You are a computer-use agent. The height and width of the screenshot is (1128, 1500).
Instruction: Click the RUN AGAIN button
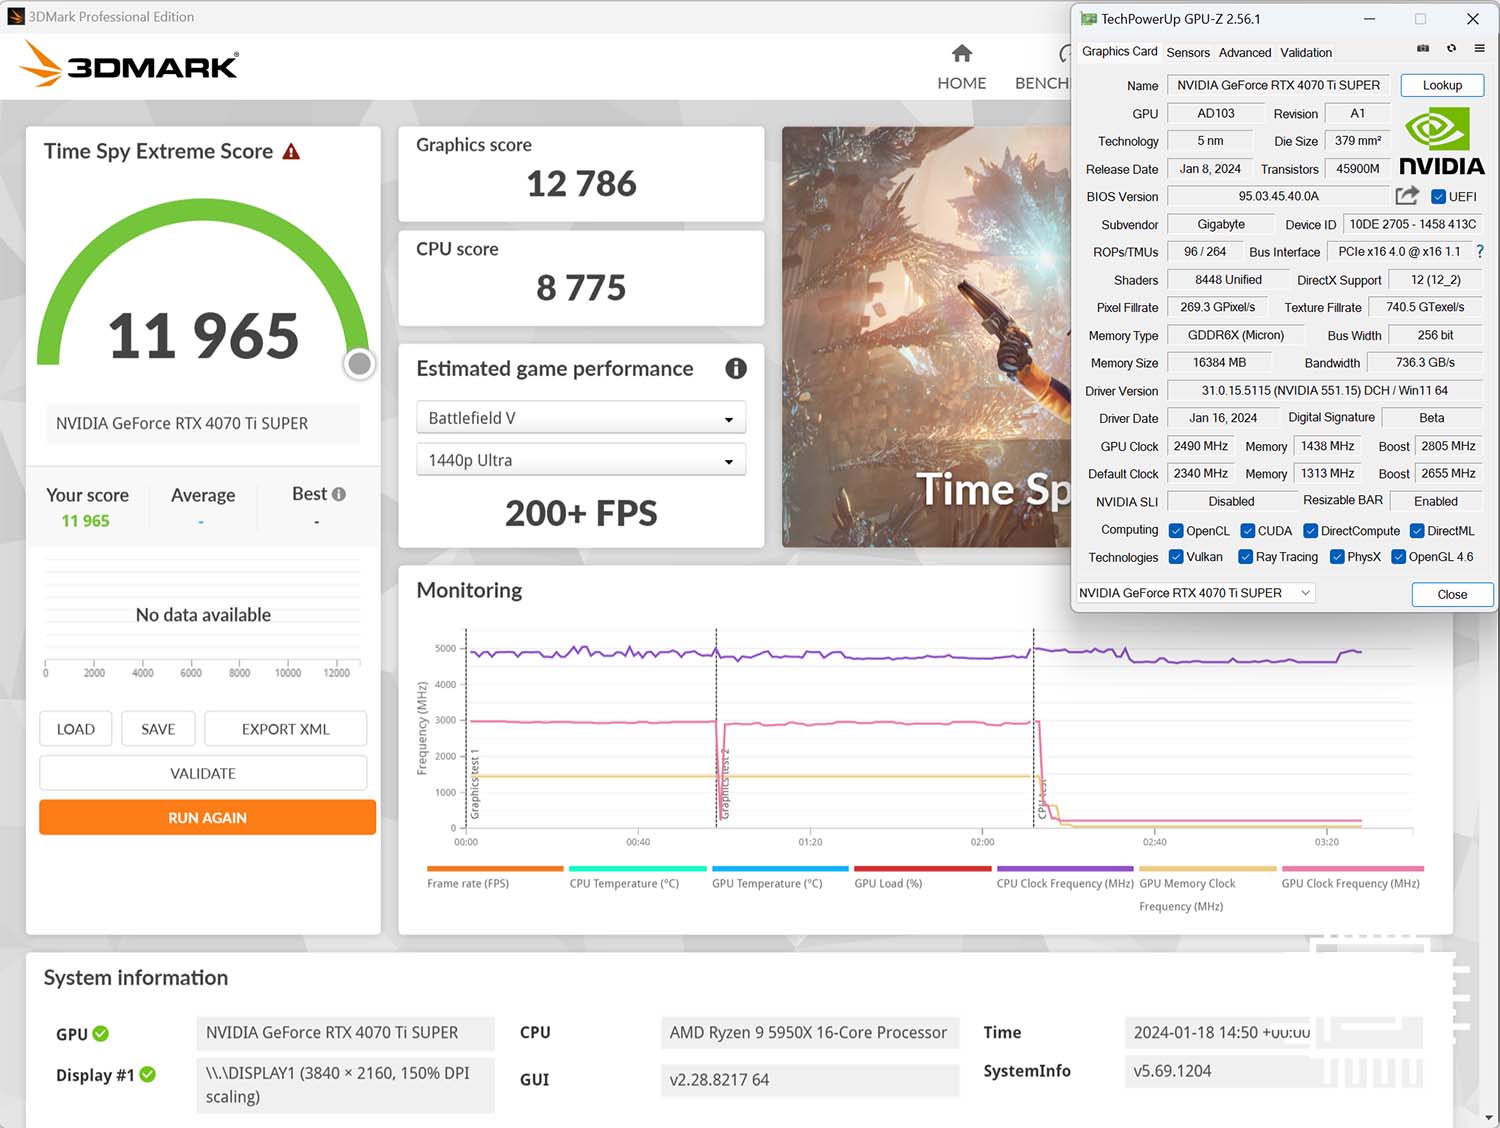pyautogui.click(x=207, y=817)
